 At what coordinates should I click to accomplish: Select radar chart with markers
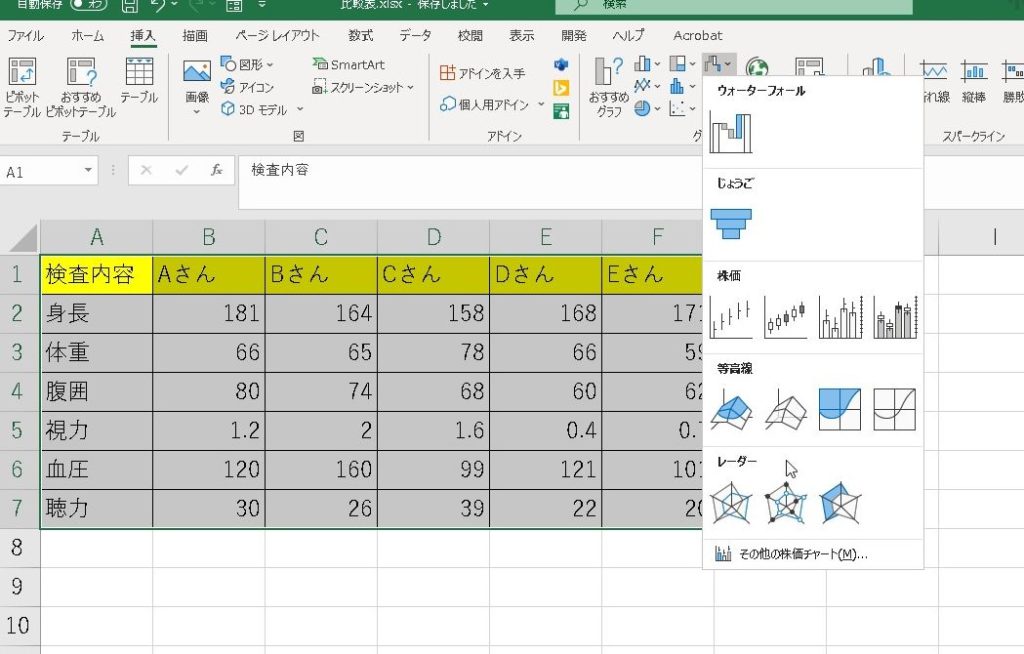pyautogui.click(x=785, y=504)
